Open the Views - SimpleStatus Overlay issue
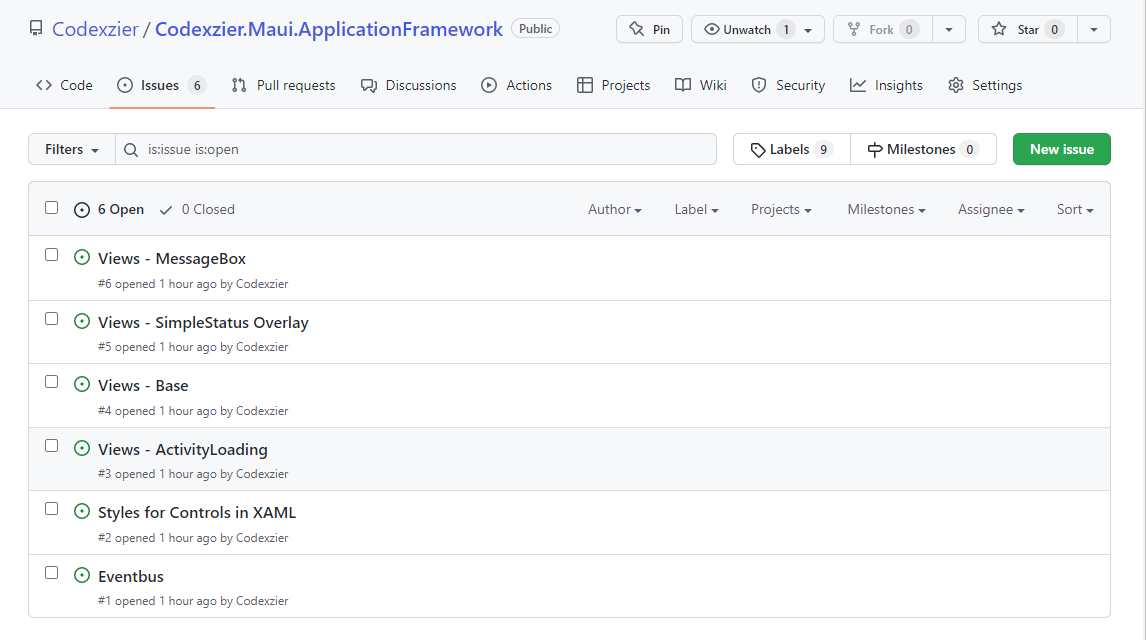The height and width of the screenshot is (640, 1146). [x=203, y=322]
